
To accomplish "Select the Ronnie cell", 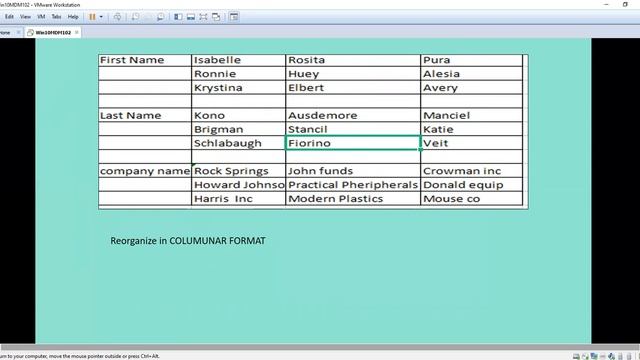I will (238, 74).
